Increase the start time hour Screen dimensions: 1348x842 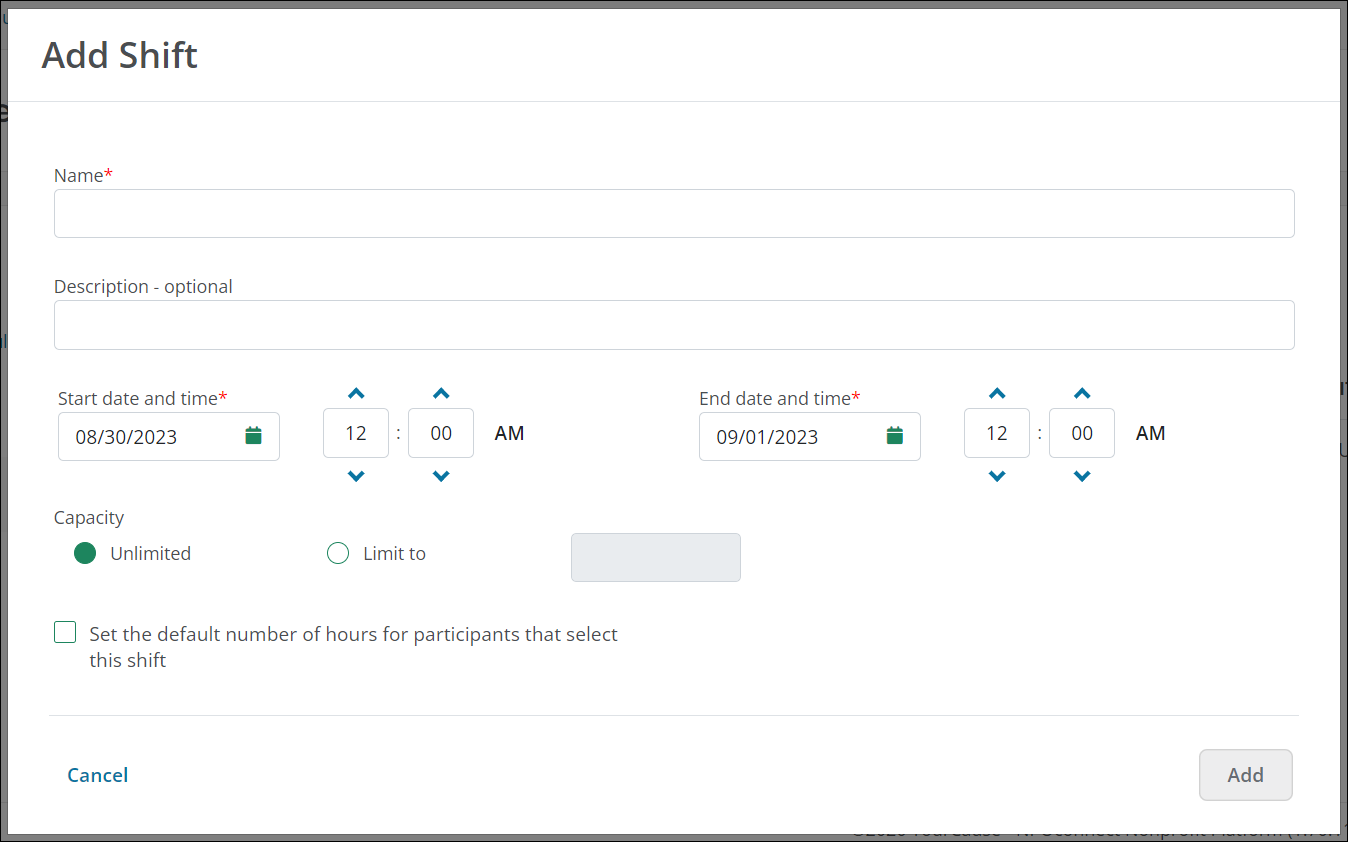(356, 394)
